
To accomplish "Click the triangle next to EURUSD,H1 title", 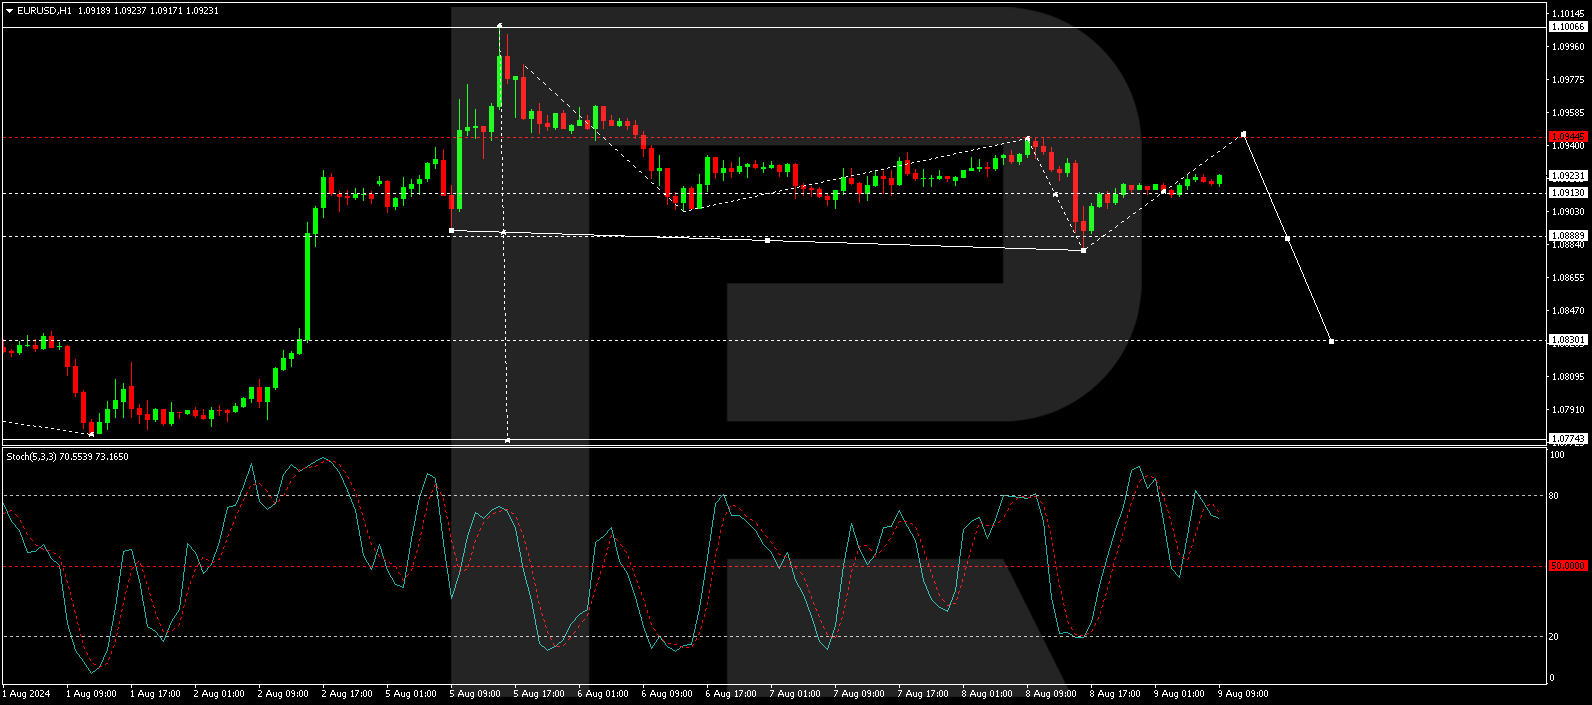I will 9,11.
